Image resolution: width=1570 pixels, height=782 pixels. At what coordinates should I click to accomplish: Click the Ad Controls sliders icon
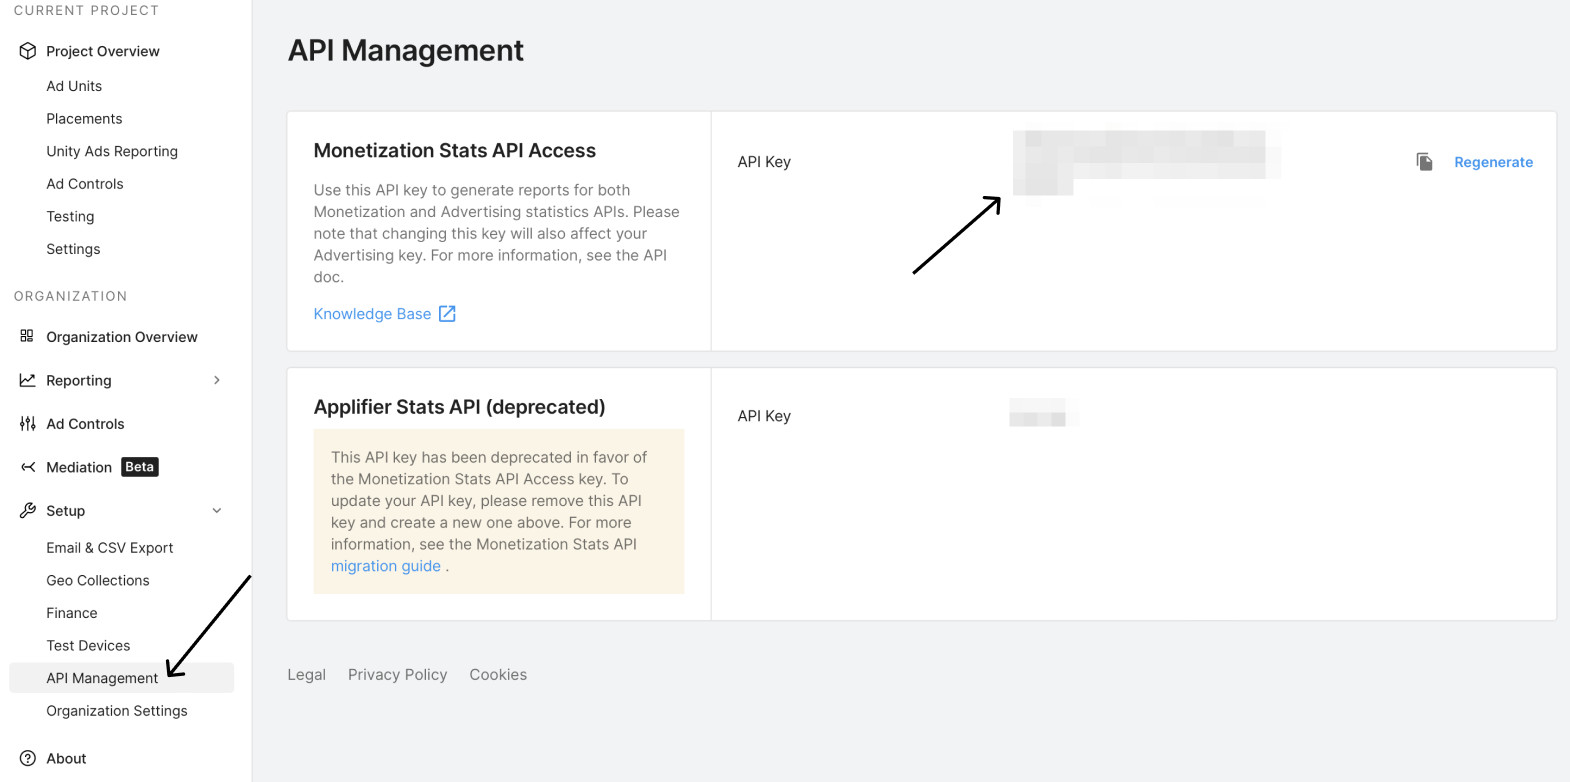pos(27,424)
